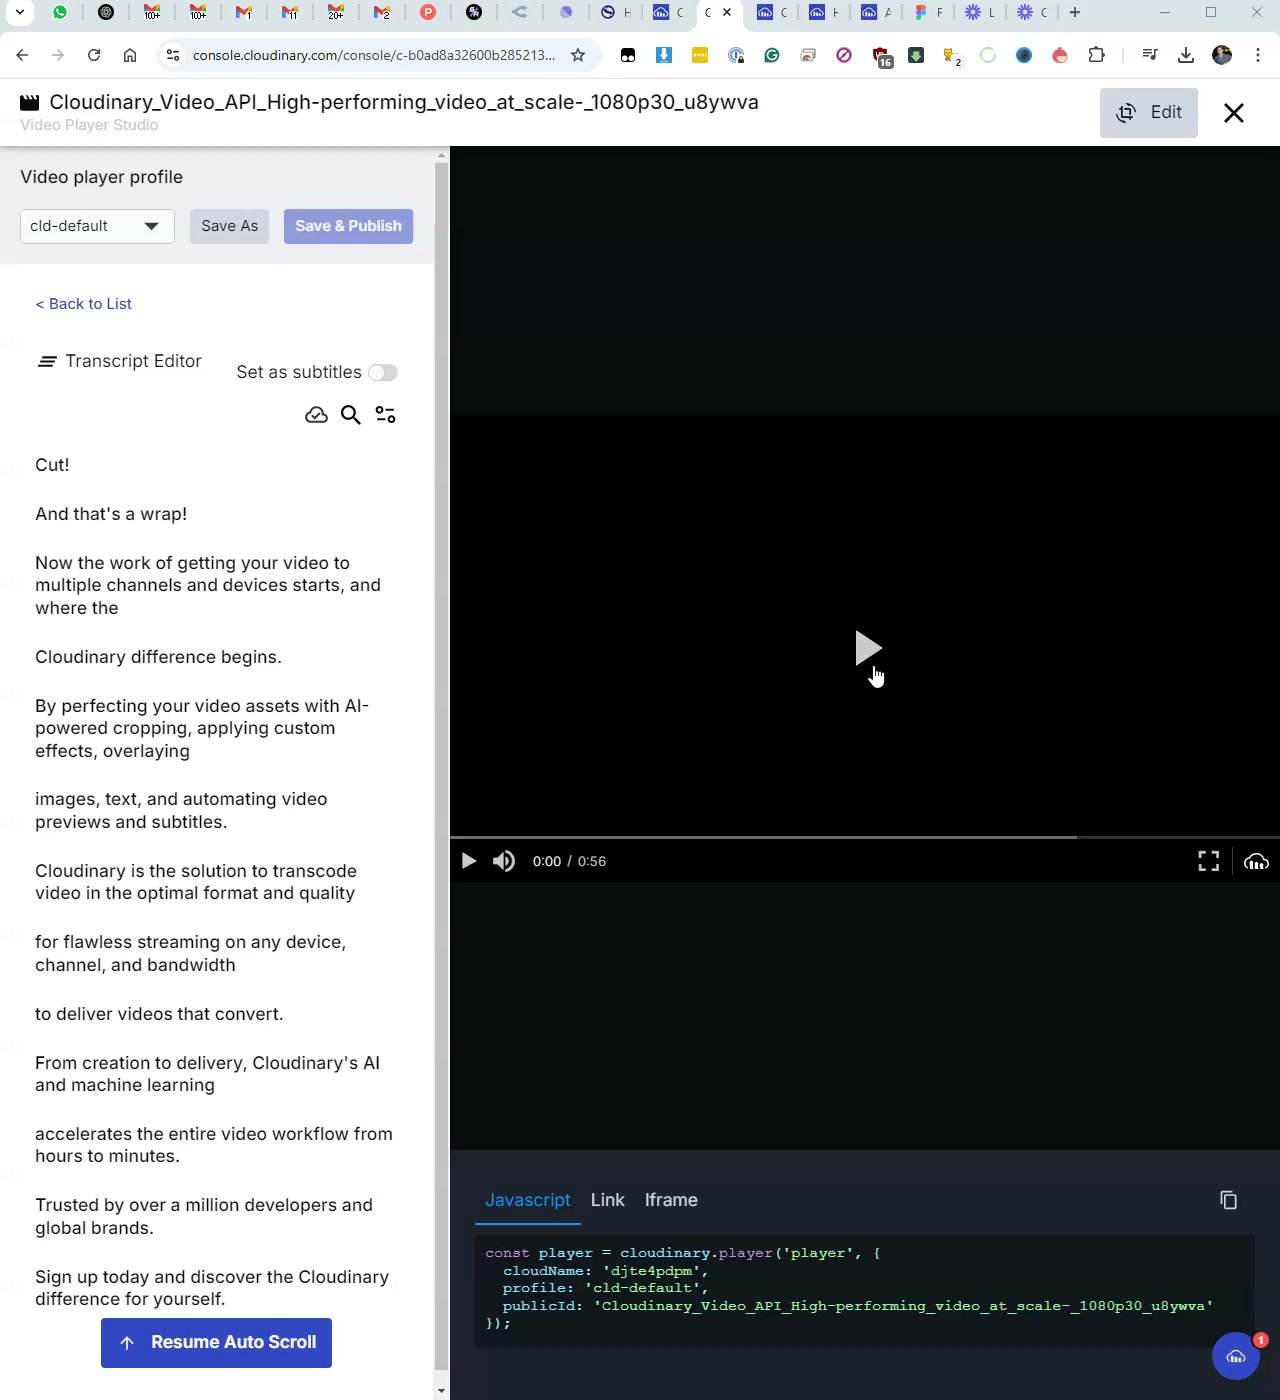The image size is (1280, 1400).
Task: Open the tab search dropdown arrow
Action: tap(19, 12)
